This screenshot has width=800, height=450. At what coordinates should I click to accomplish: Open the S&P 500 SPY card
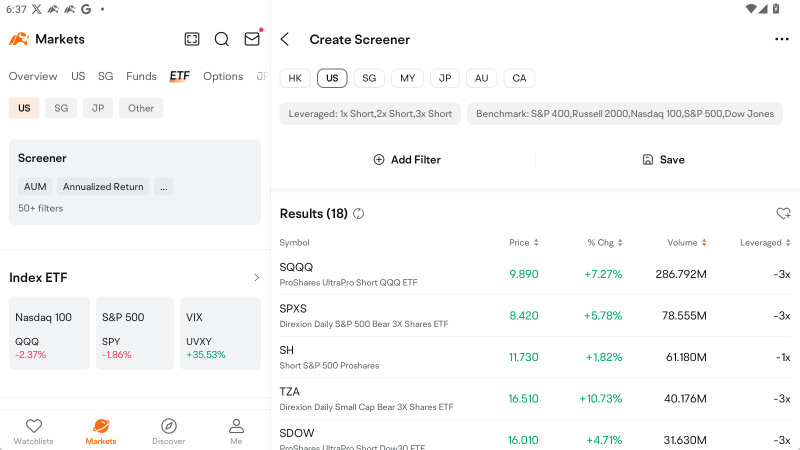click(135, 334)
